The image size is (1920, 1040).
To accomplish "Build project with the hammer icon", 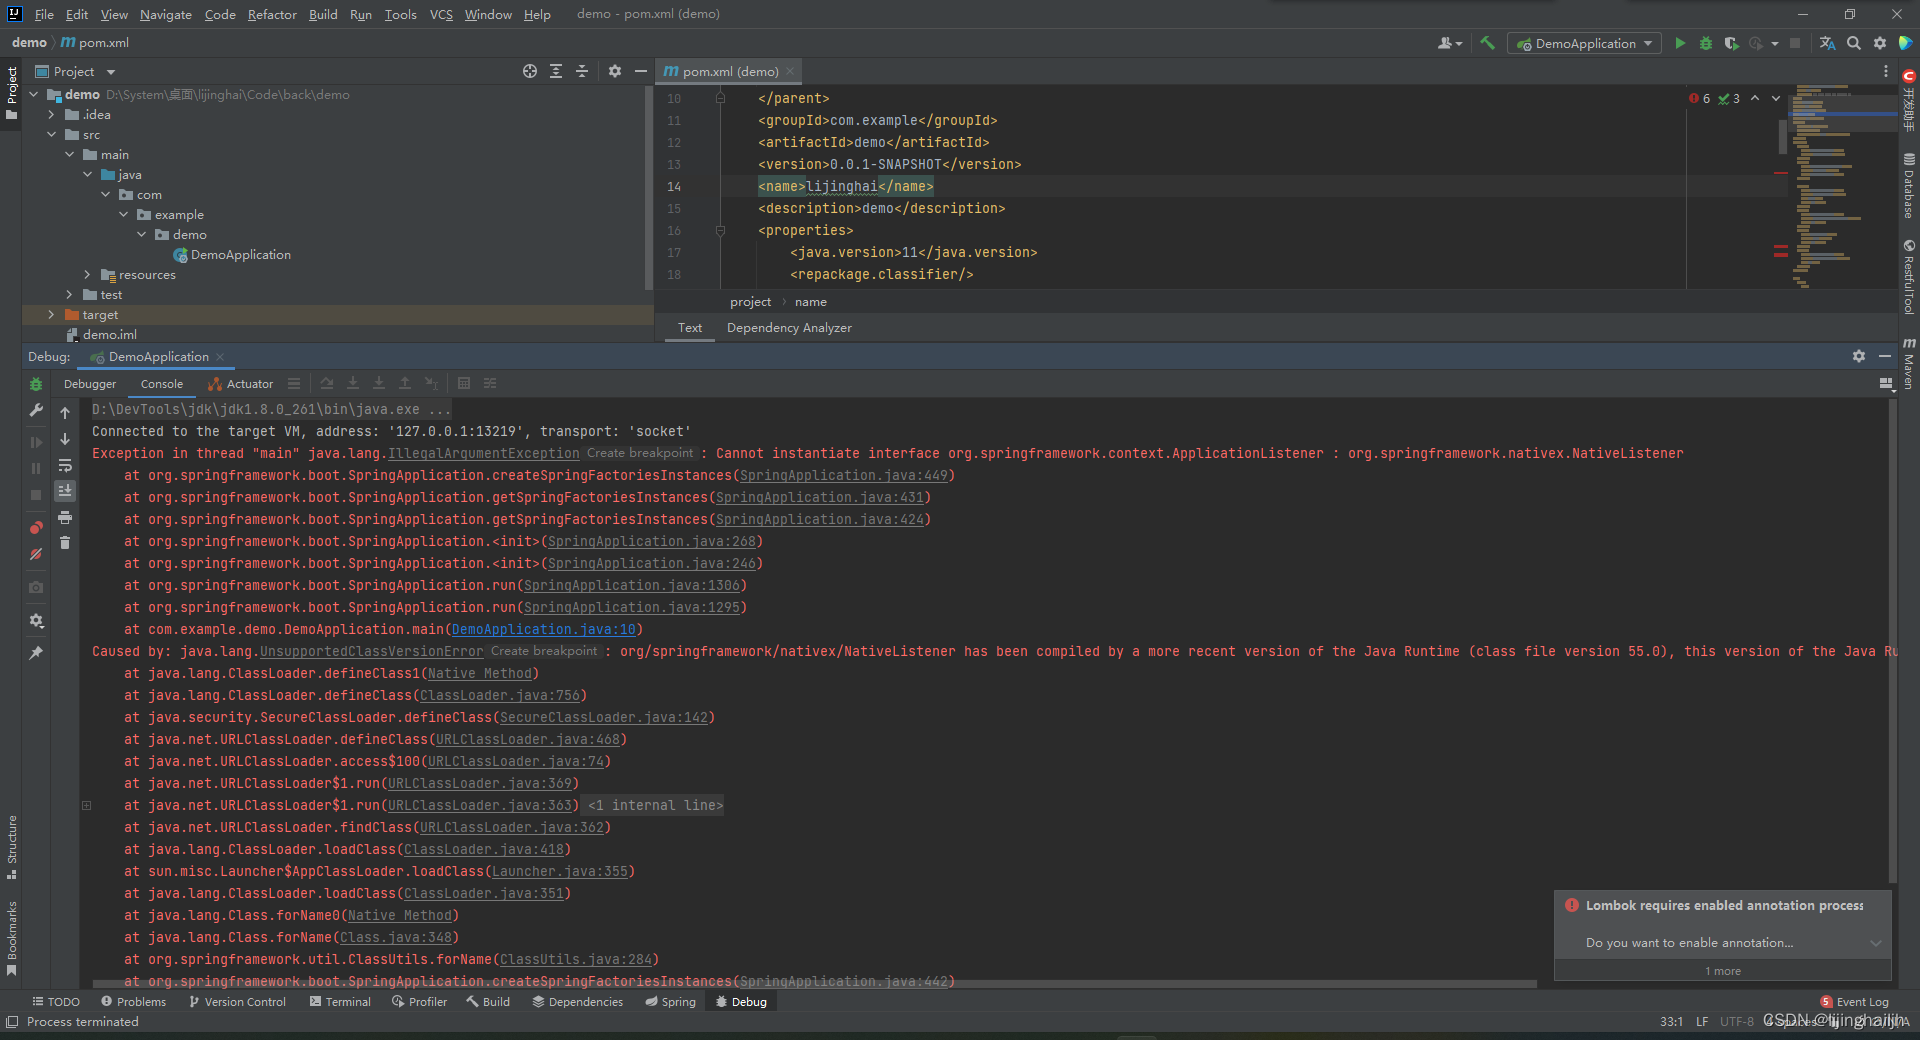I will click(x=1488, y=43).
